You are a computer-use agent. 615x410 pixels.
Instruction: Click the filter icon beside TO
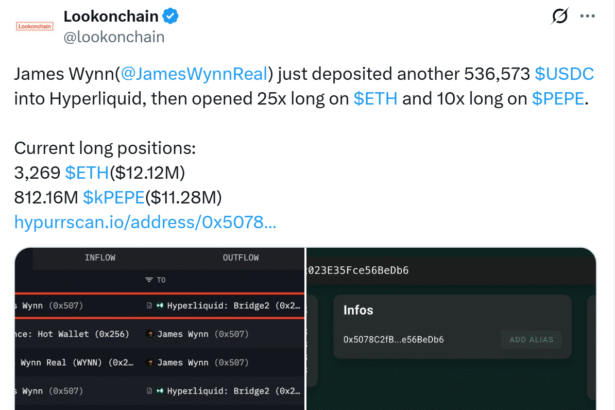pos(149,280)
